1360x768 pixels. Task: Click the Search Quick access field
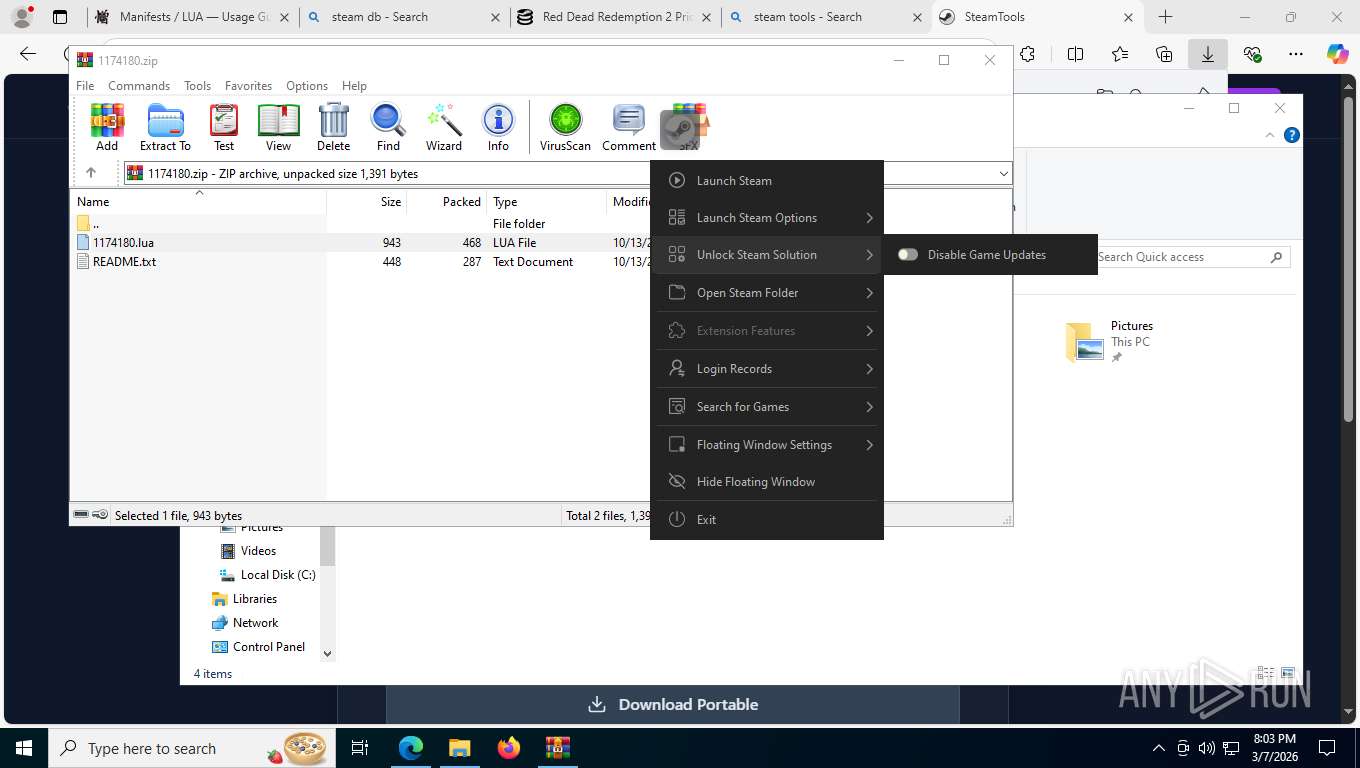(x=1192, y=257)
